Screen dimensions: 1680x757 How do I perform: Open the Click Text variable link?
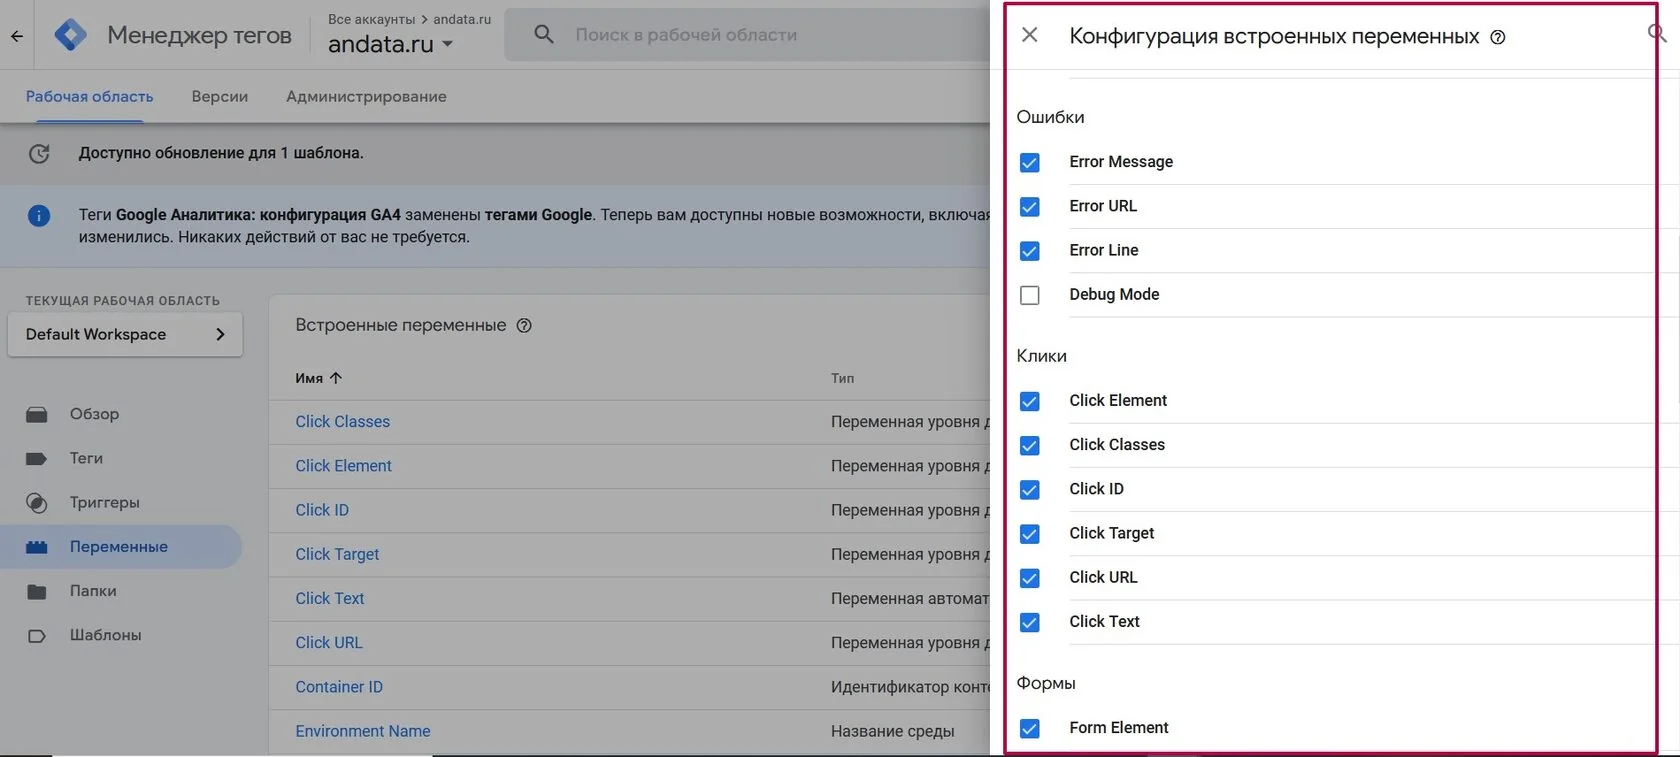pos(330,598)
